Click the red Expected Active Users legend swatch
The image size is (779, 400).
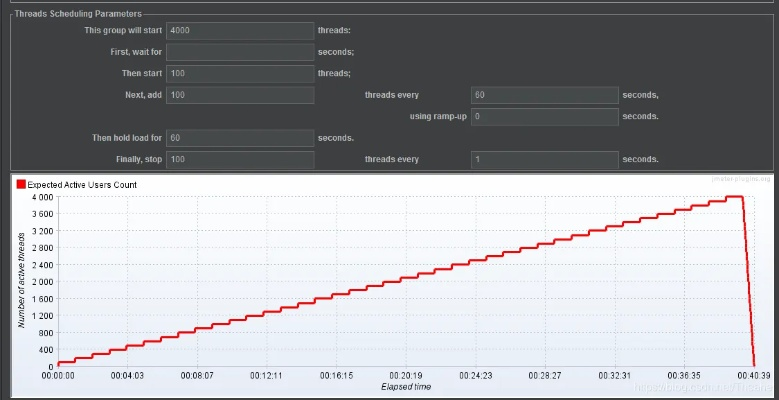point(21,185)
